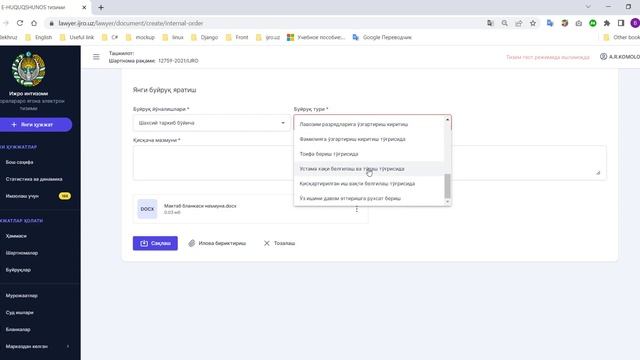
Task: Open Бош саҳифа in sidebar
Action: point(20,162)
